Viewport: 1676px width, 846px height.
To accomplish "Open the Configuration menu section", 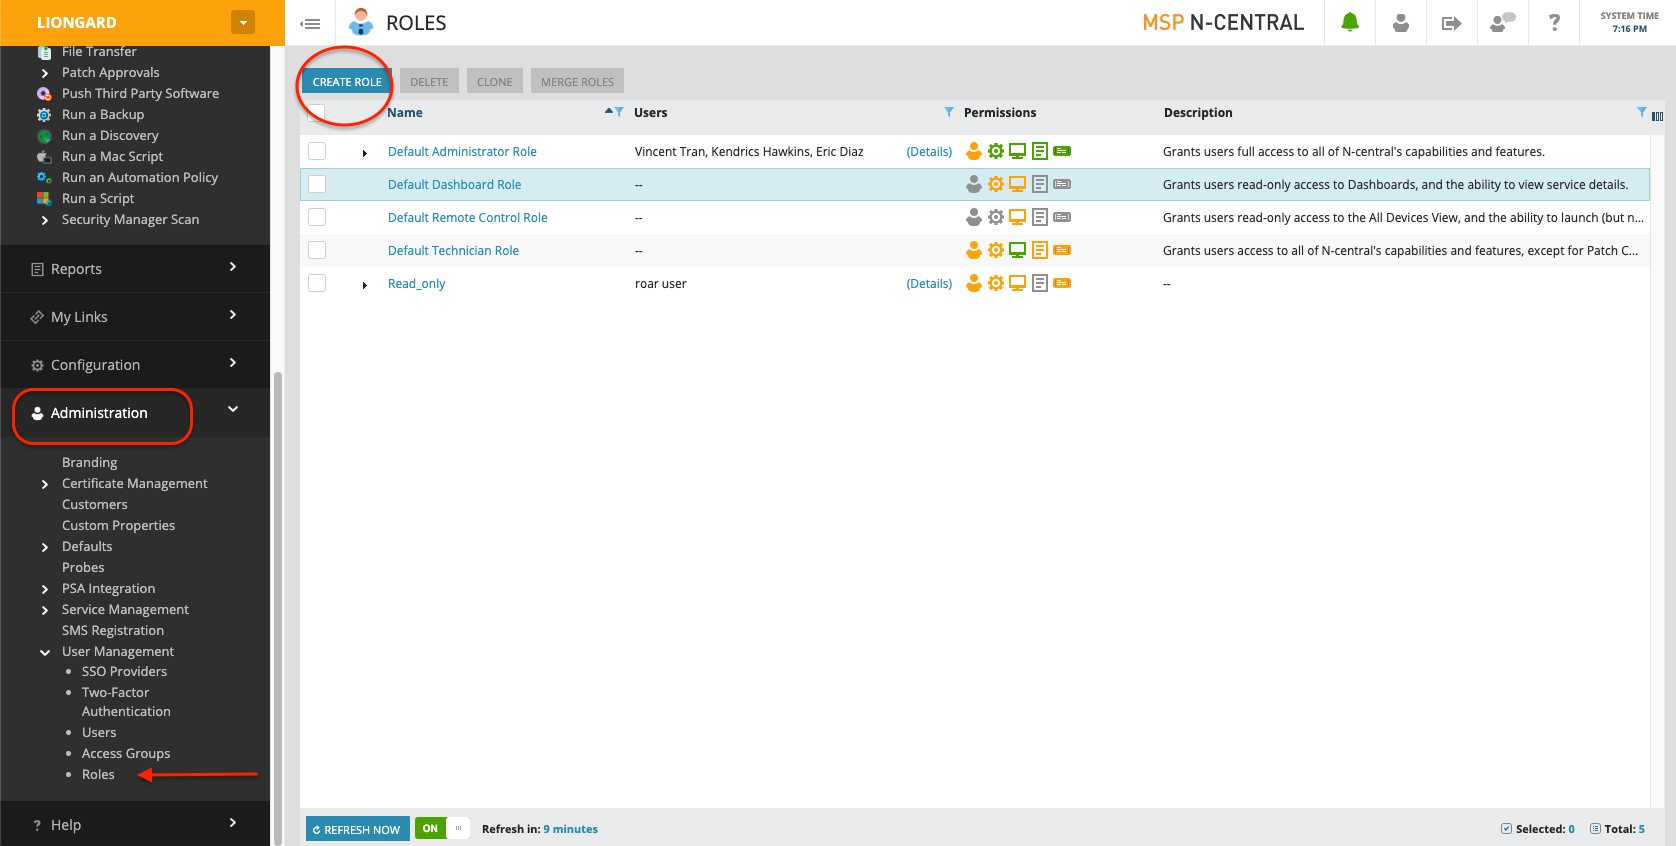I will 135,364.
